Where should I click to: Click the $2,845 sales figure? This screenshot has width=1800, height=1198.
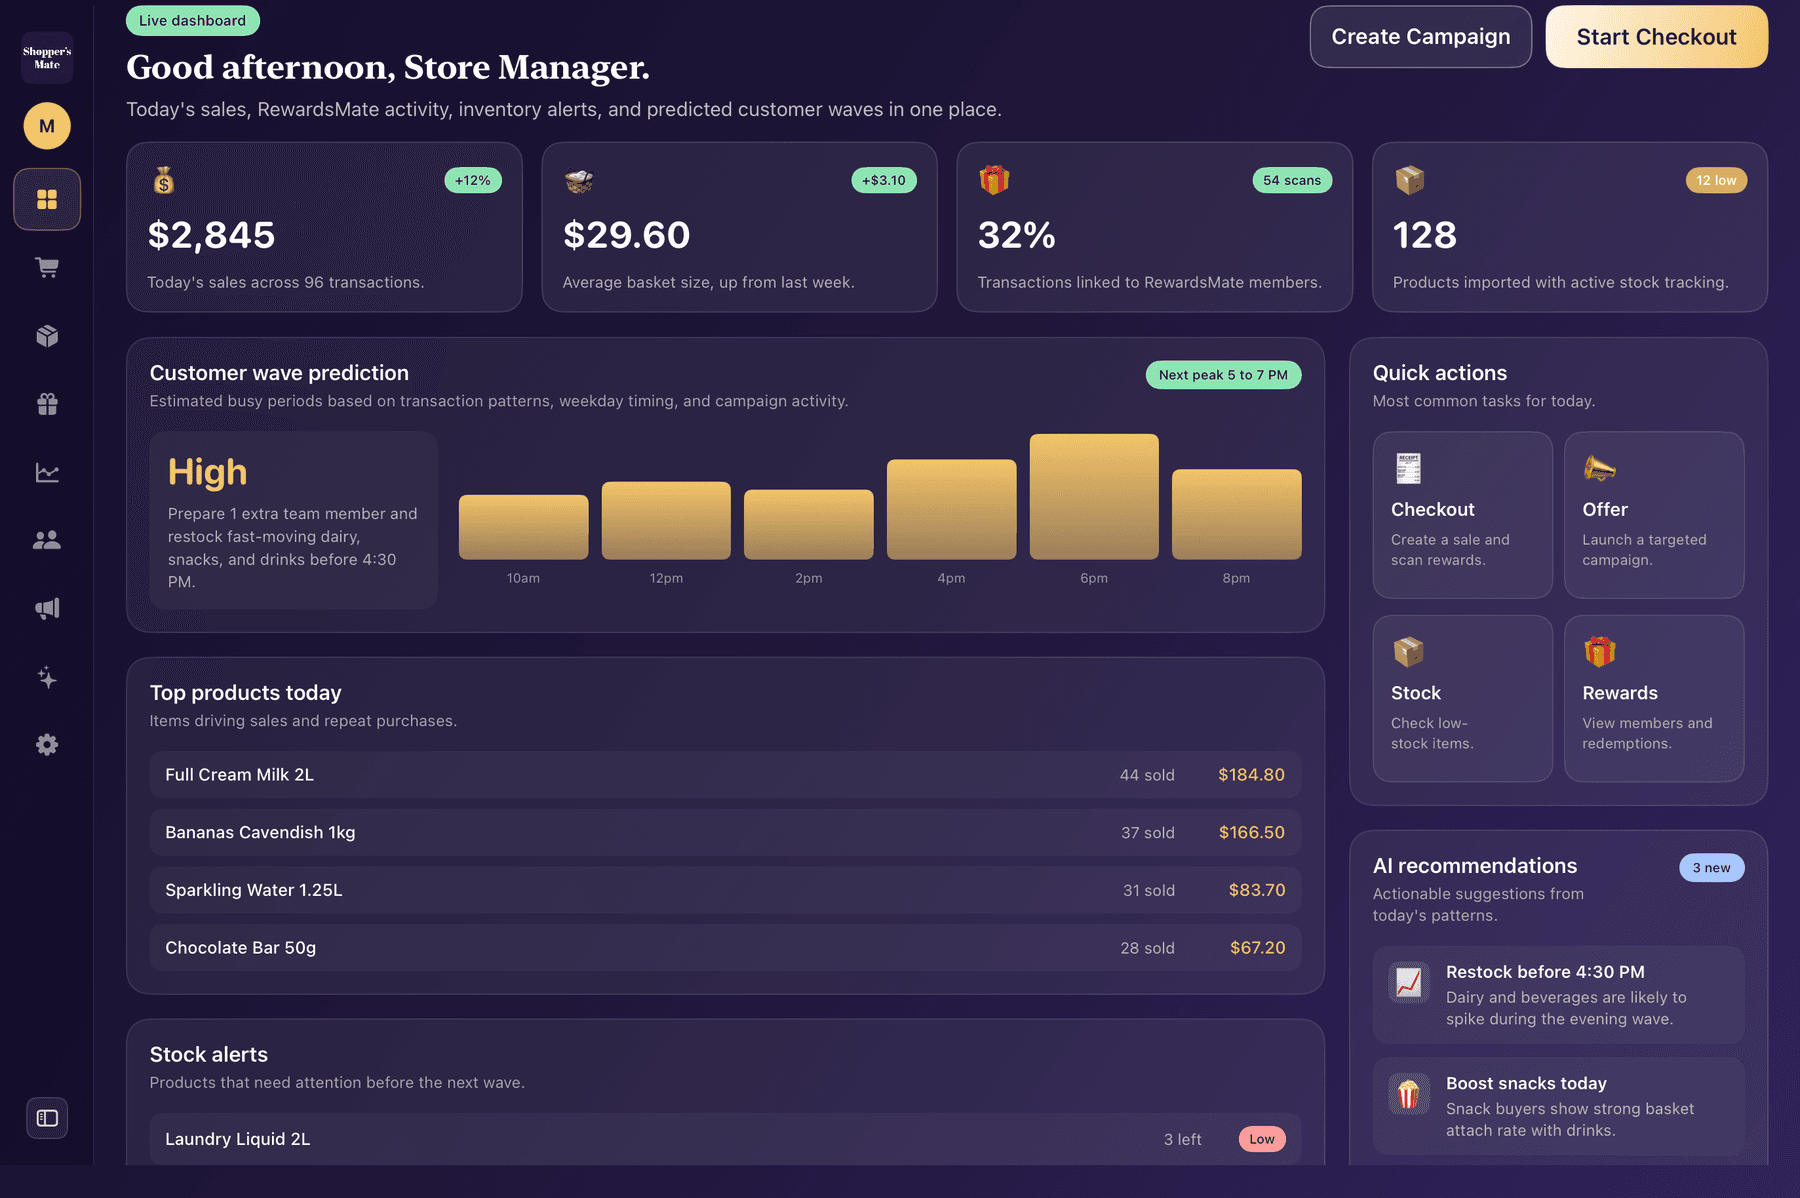click(x=211, y=235)
